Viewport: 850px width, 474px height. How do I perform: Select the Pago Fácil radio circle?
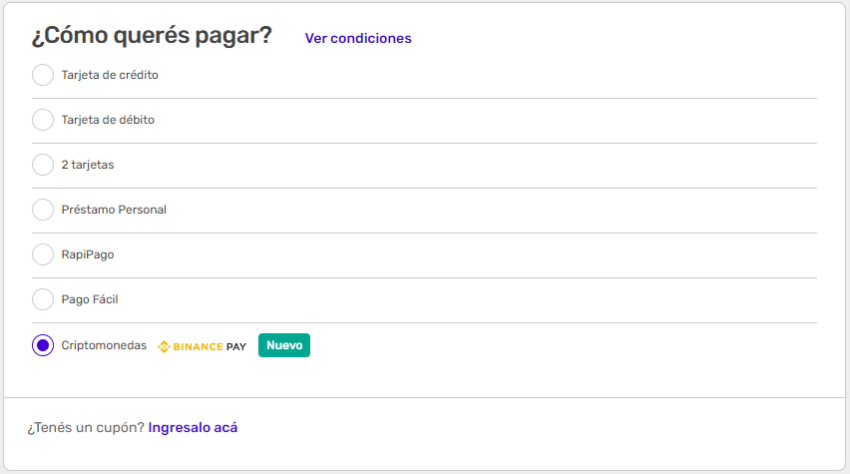pyautogui.click(x=43, y=299)
